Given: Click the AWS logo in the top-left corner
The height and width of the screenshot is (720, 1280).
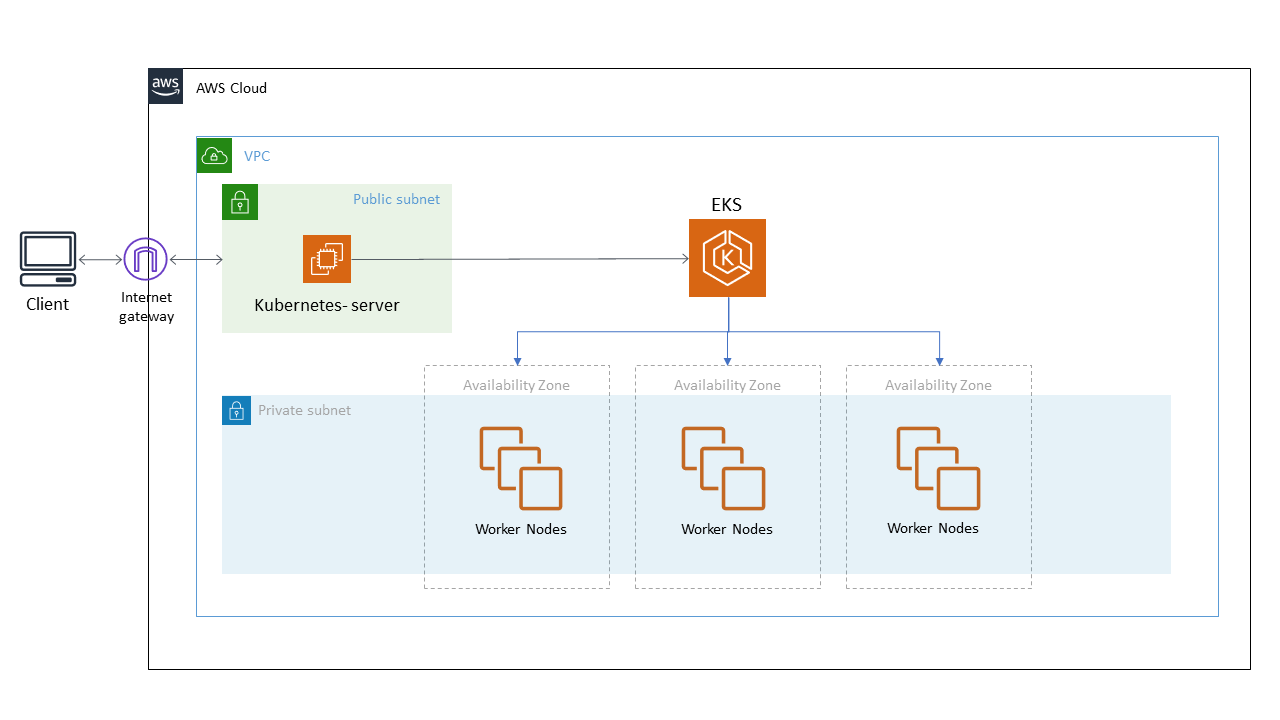Looking at the screenshot, I should [165, 86].
